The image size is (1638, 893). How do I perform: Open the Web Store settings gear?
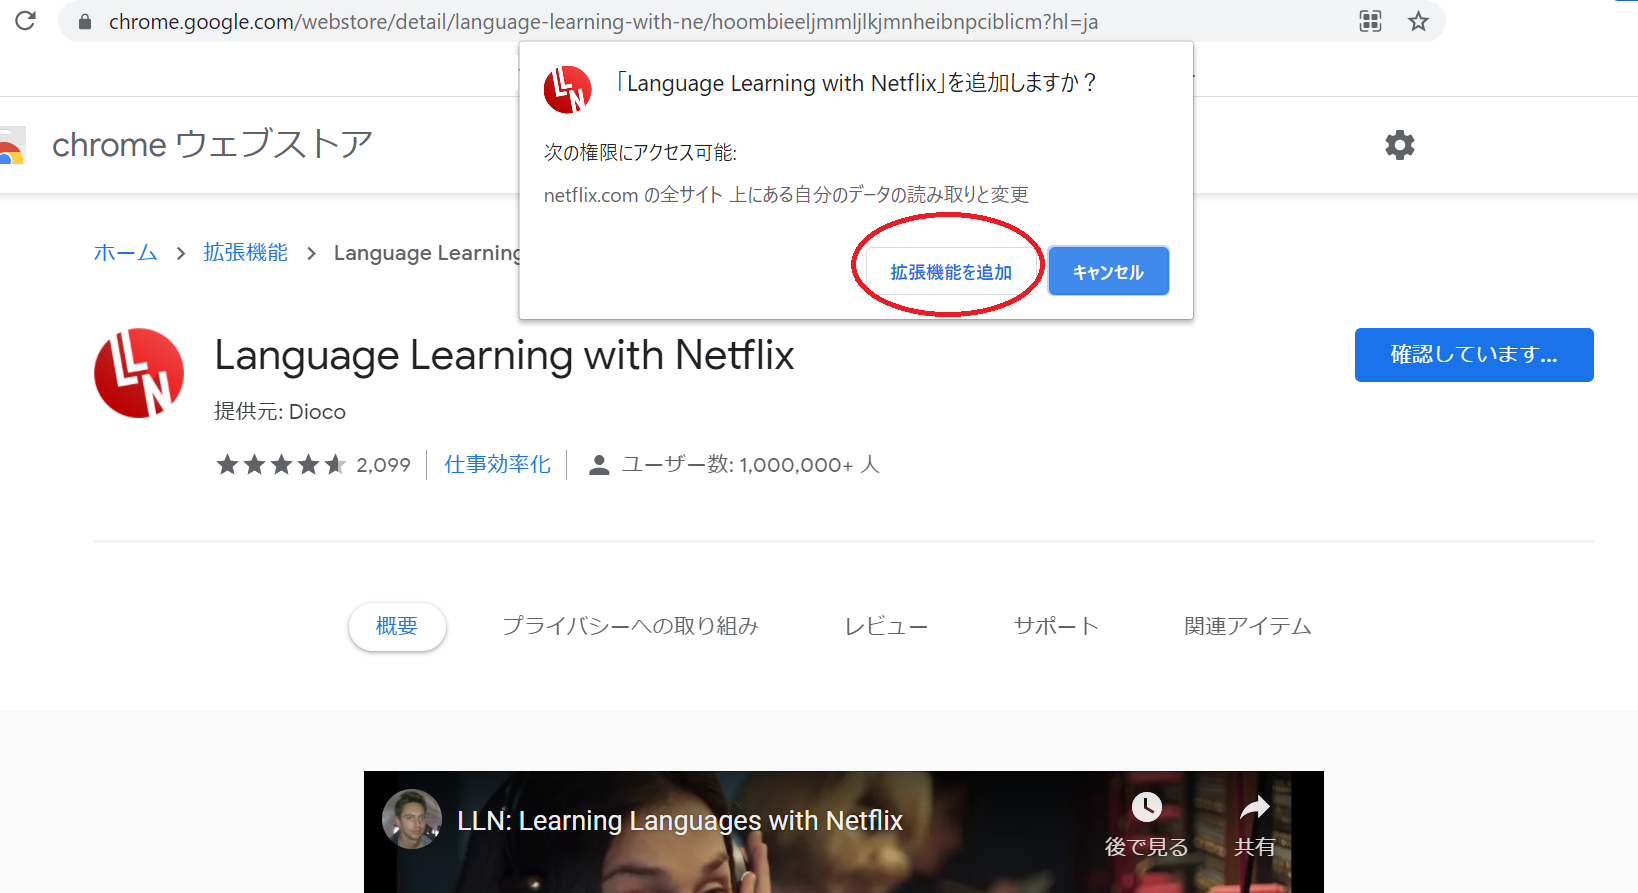1399,145
